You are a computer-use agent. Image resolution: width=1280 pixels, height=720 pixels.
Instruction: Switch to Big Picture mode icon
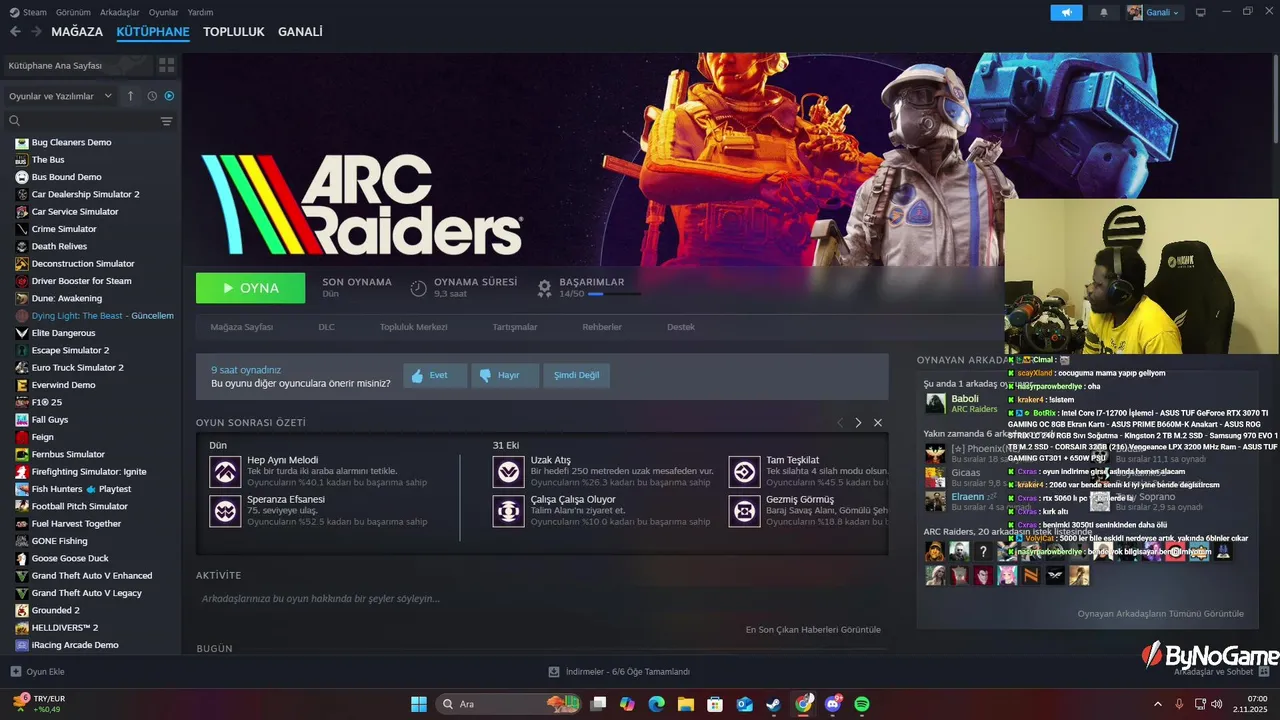1201,12
